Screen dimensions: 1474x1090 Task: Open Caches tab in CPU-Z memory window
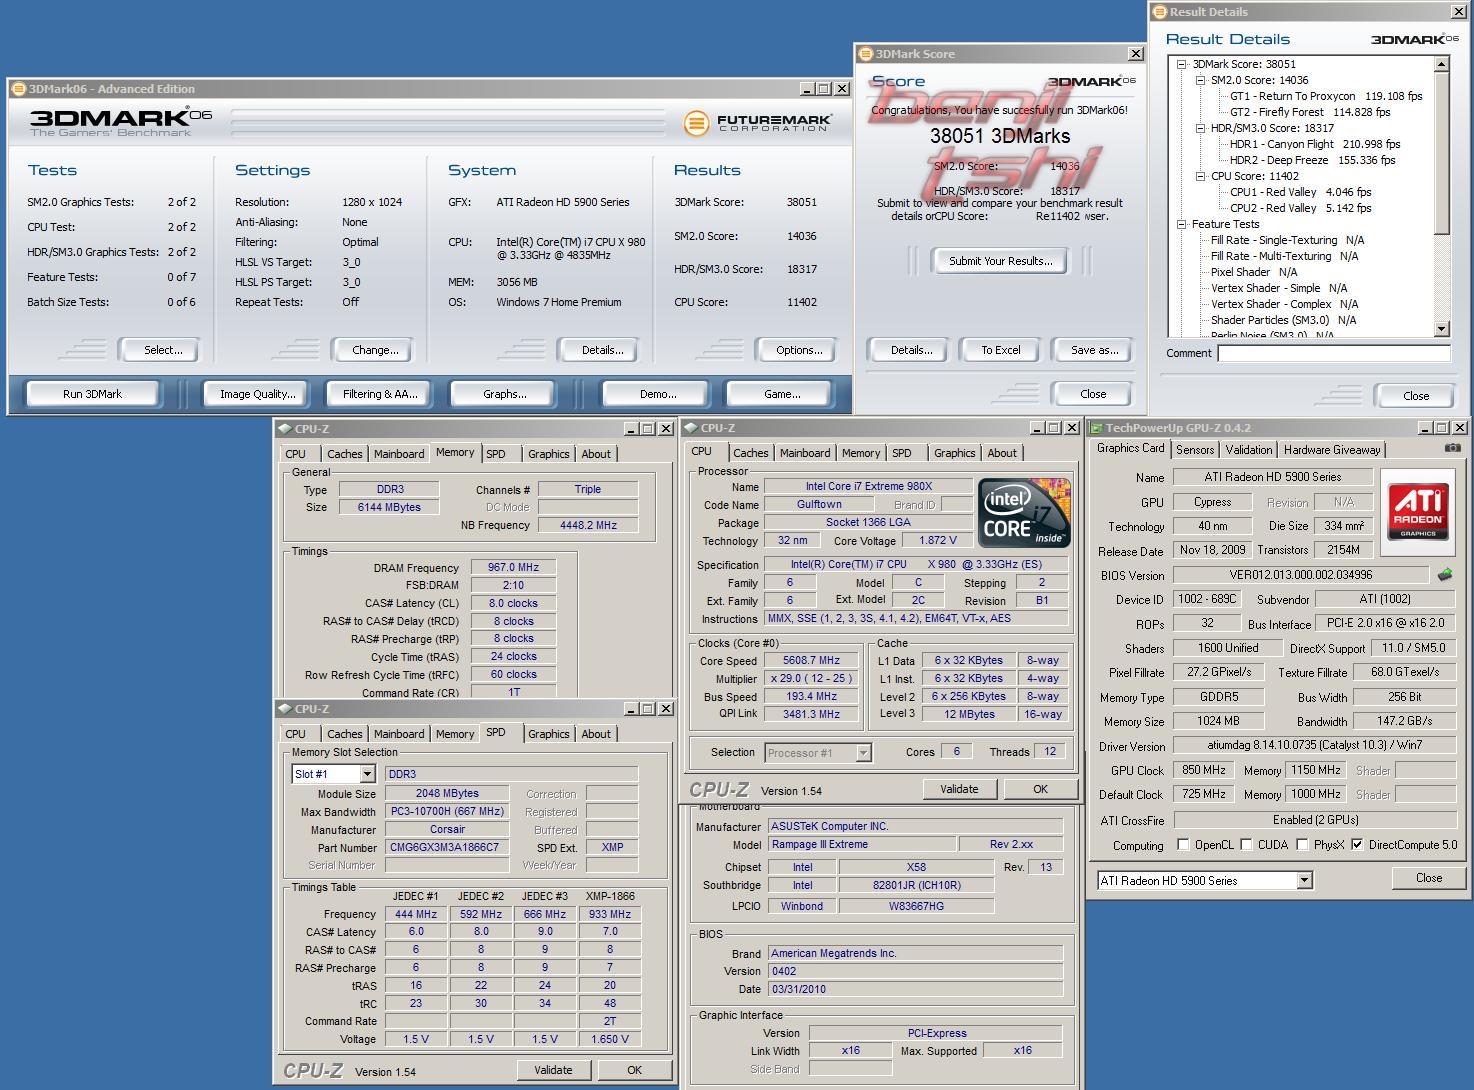pyautogui.click(x=345, y=454)
